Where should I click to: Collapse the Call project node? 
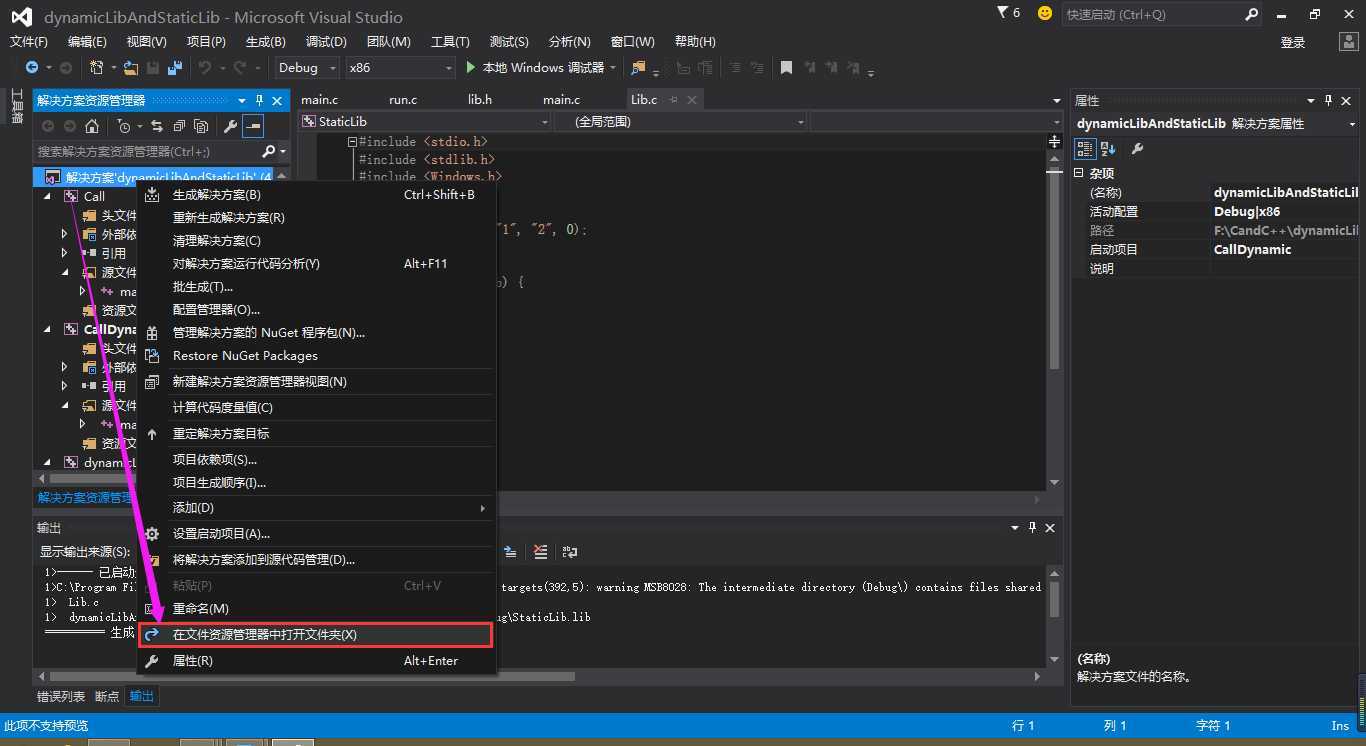[x=47, y=197]
